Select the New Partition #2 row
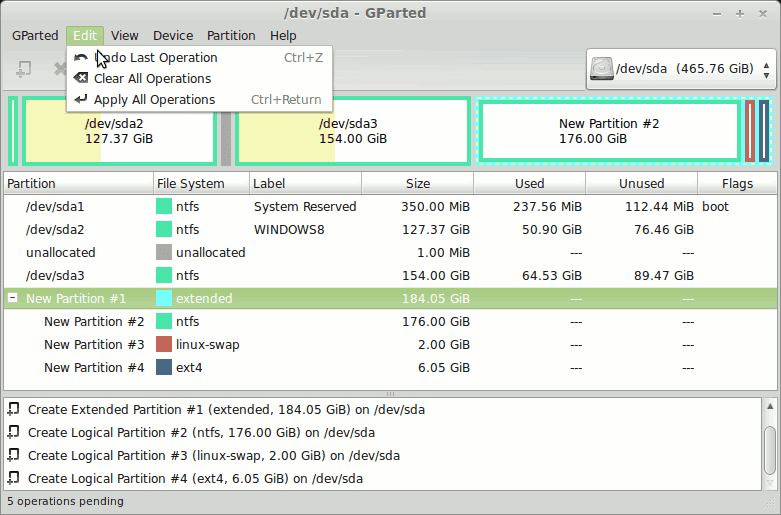Image resolution: width=781 pixels, height=515 pixels. pyautogui.click(x=390, y=321)
